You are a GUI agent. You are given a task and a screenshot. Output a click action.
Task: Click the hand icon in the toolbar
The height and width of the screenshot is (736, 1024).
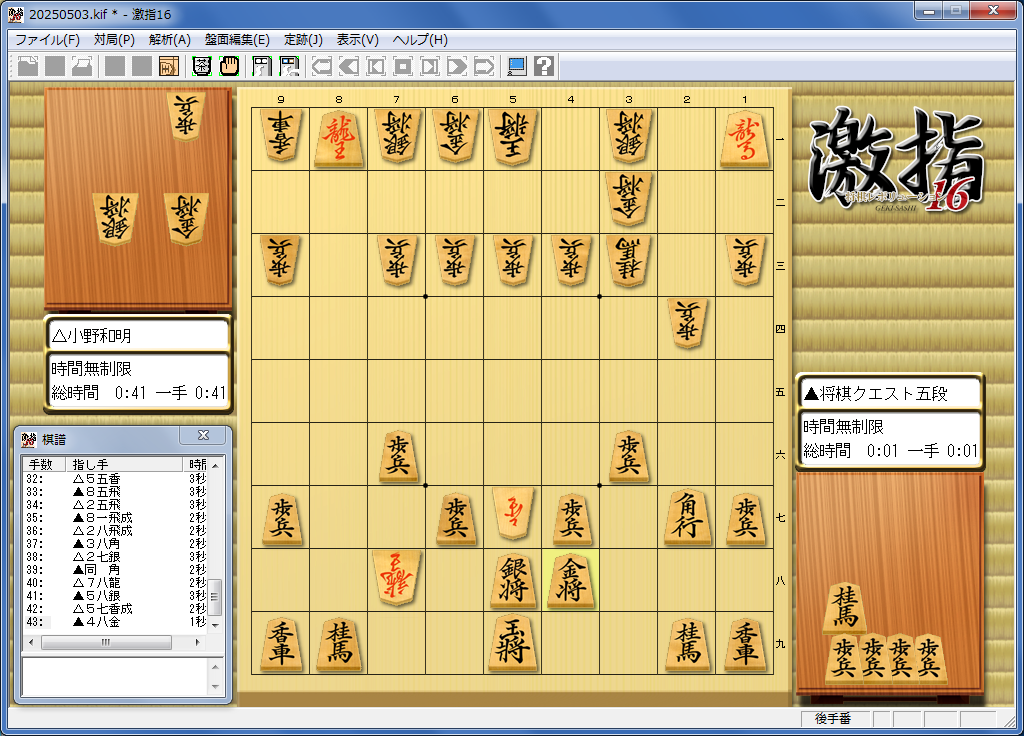click(229, 67)
